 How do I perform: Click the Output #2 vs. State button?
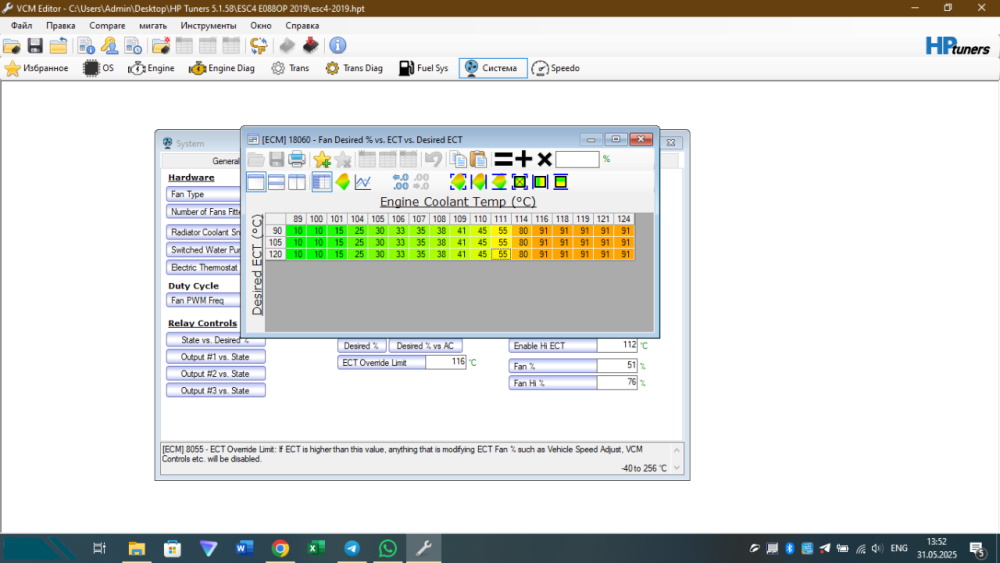pyautogui.click(x=215, y=374)
